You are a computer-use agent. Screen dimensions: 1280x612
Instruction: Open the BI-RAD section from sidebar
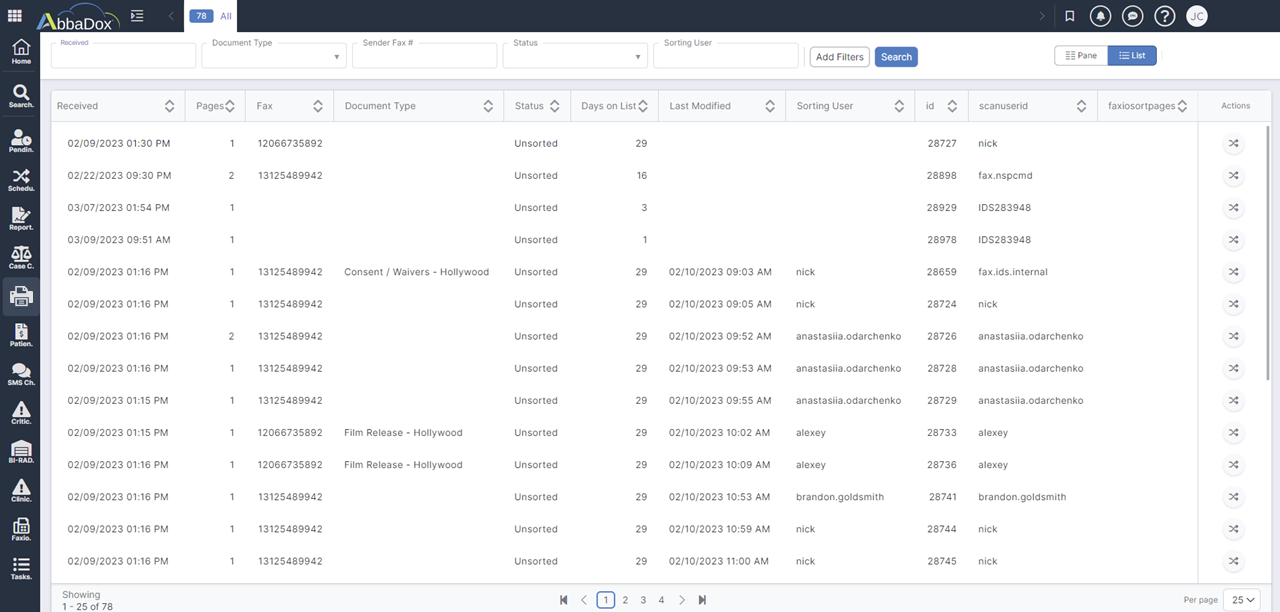pos(20,452)
